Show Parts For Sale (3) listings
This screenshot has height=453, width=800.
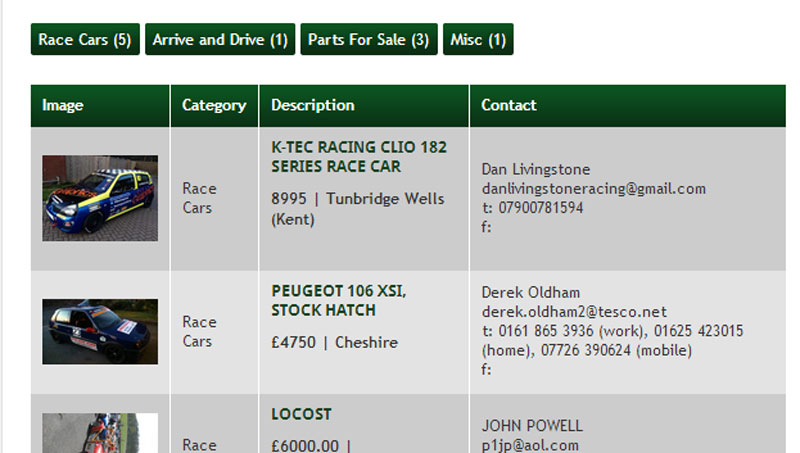pyautogui.click(x=369, y=39)
